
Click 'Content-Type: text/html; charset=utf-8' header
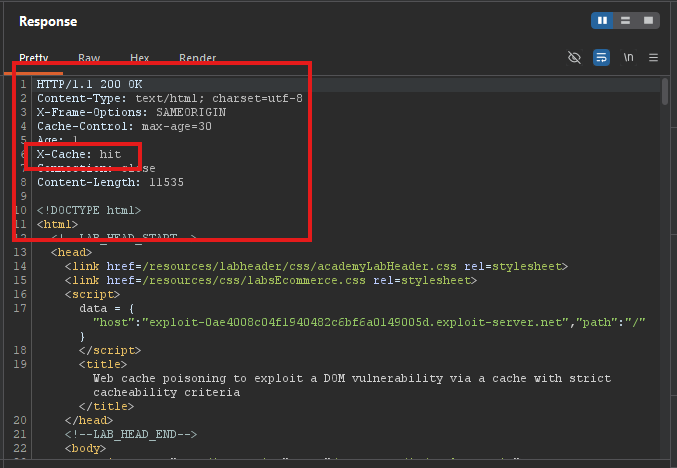pos(170,98)
